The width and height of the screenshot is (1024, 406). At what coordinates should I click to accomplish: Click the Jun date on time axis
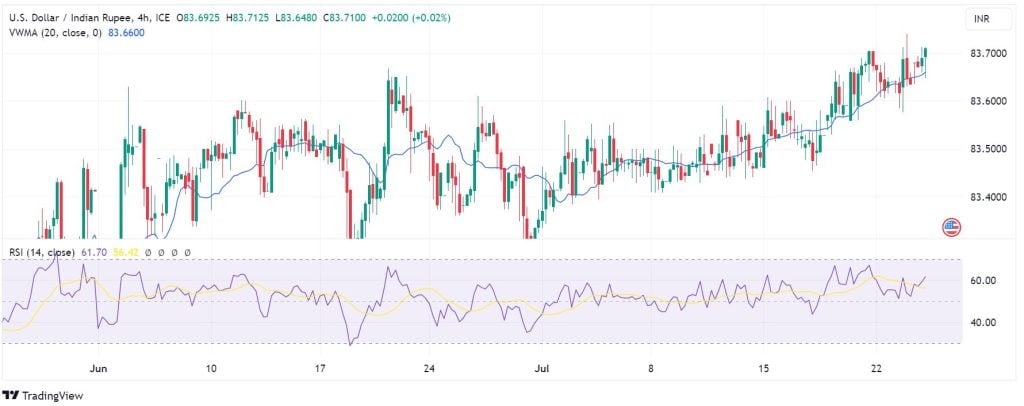tap(98, 368)
